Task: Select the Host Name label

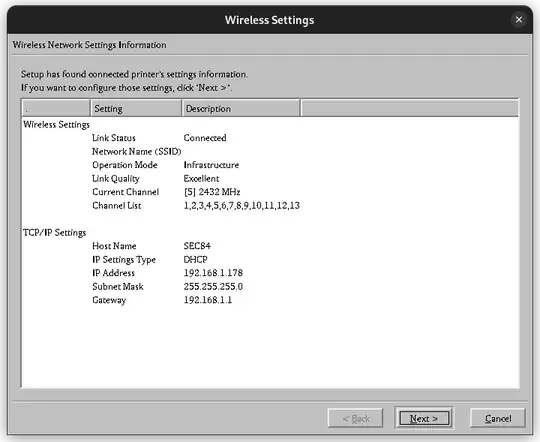Action: [114, 246]
